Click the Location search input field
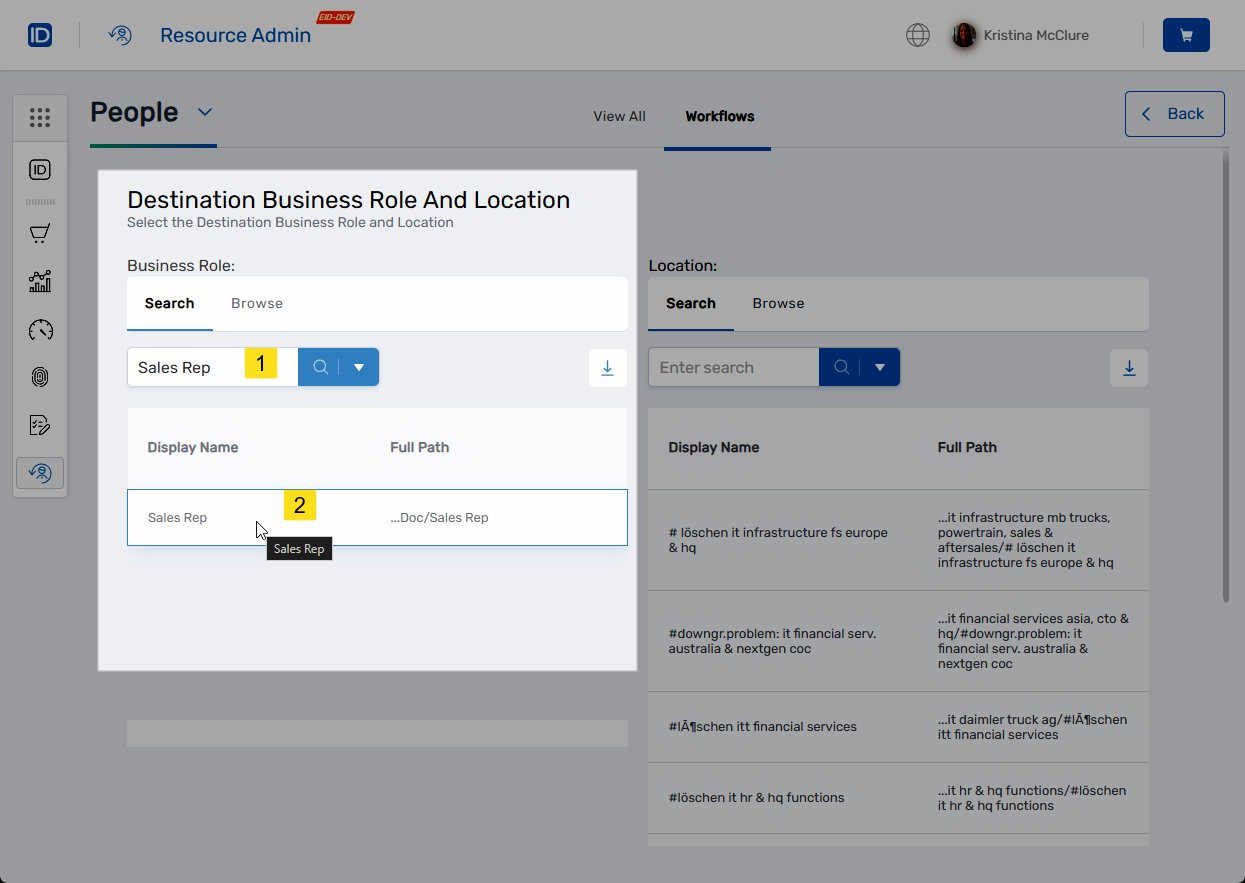The image size is (1245, 883). [733, 366]
